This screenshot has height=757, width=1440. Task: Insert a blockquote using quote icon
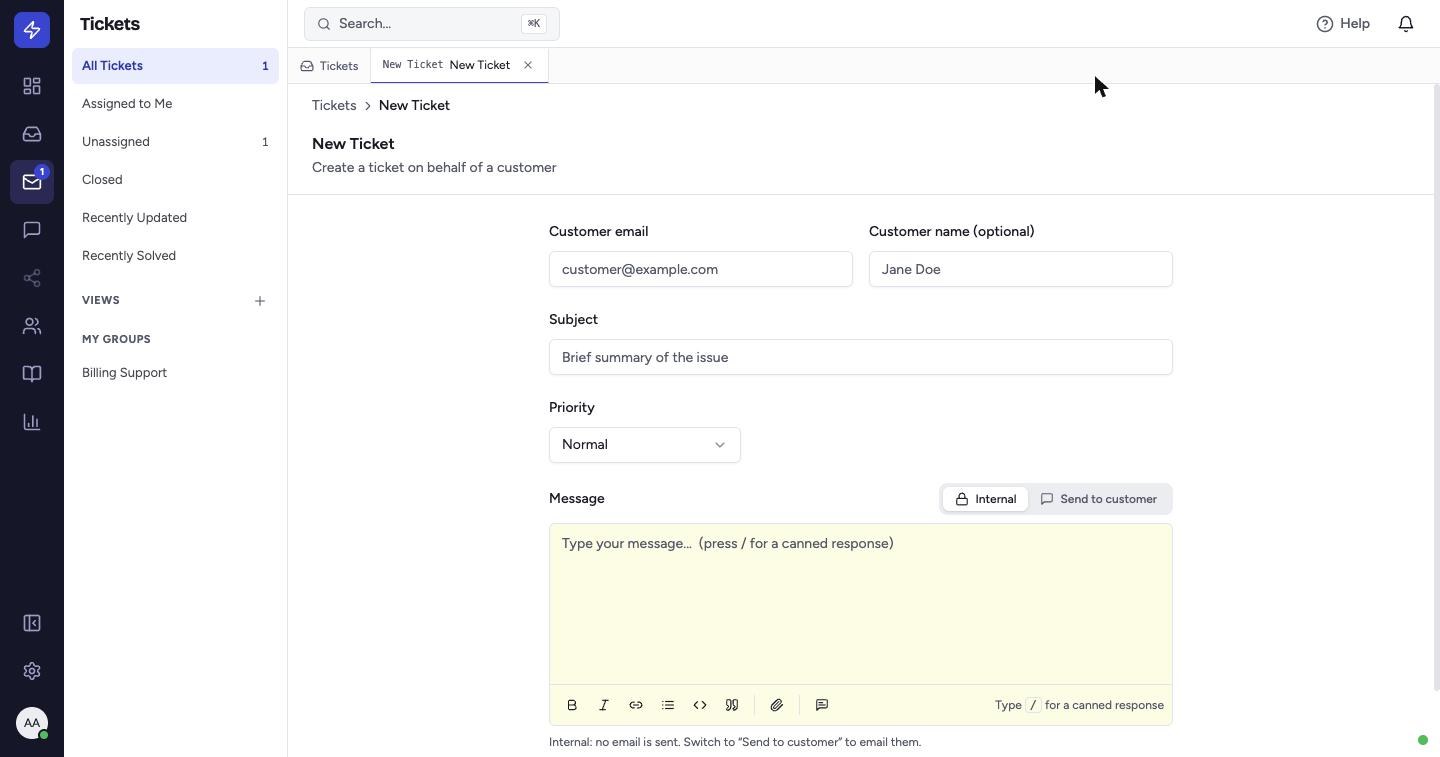pos(732,705)
